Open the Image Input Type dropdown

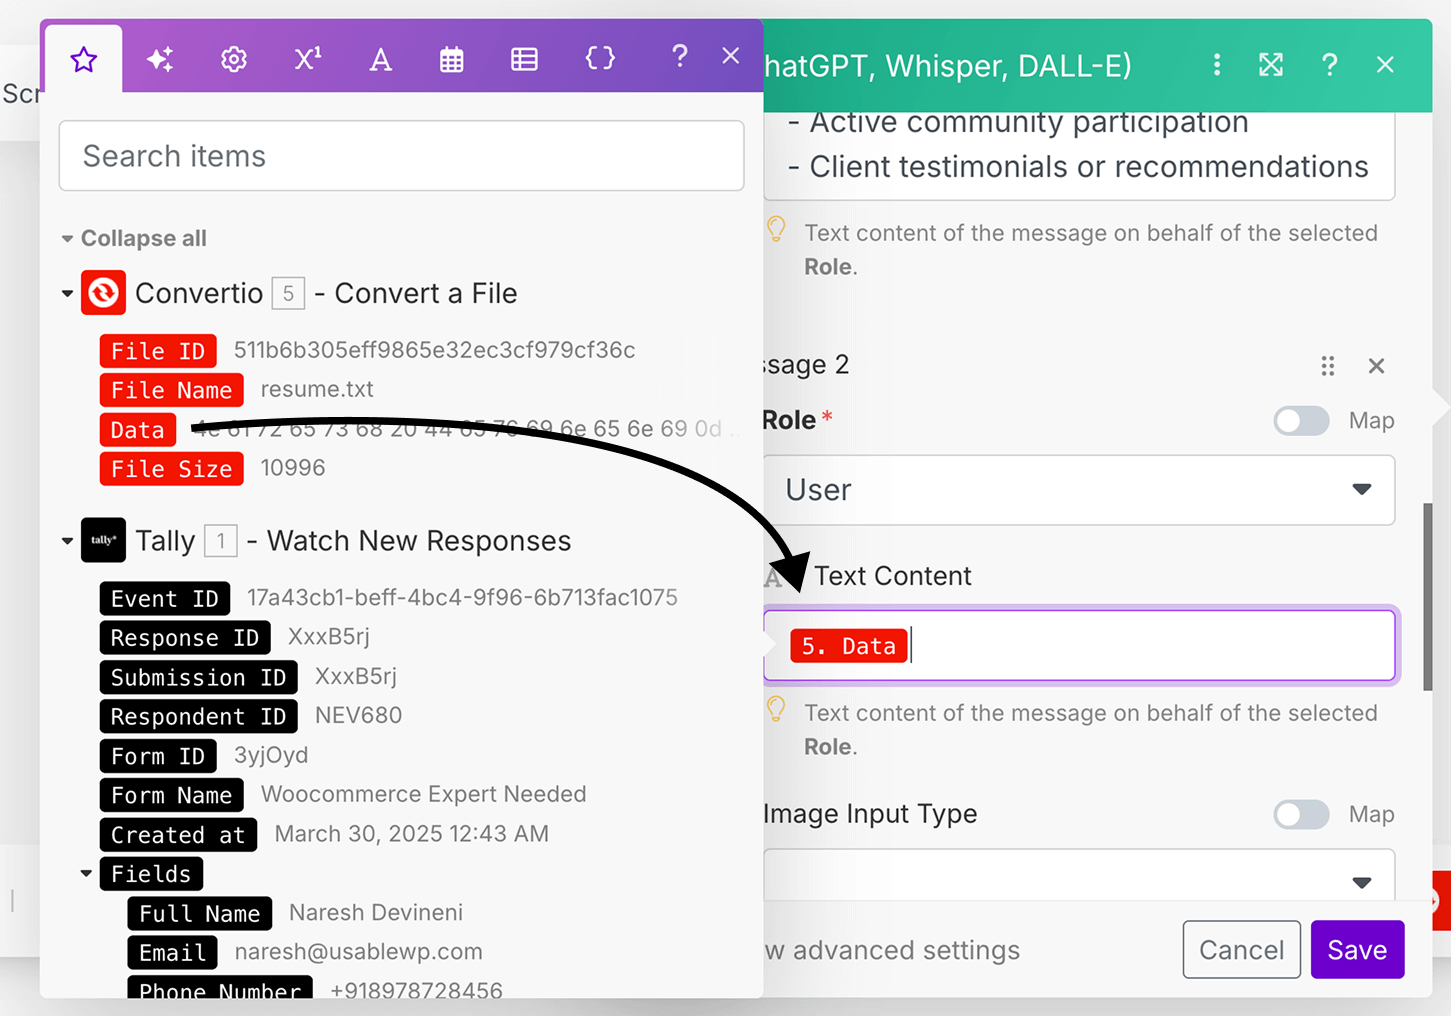pos(1079,877)
